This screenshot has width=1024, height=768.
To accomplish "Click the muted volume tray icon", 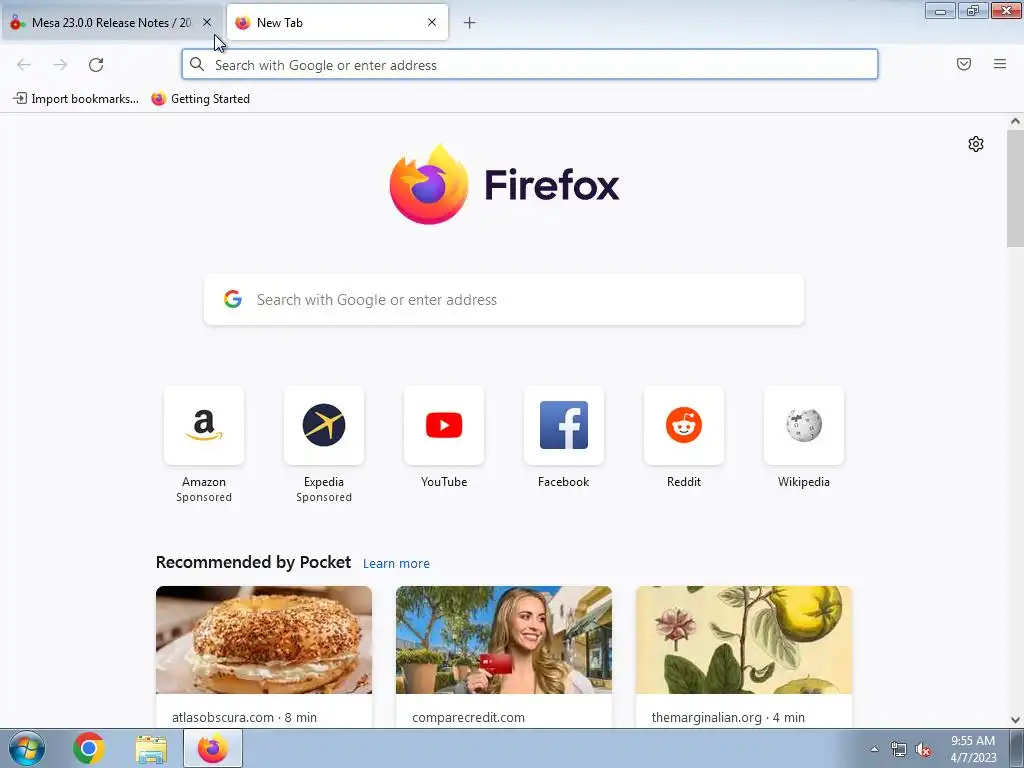I will point(923,750).
